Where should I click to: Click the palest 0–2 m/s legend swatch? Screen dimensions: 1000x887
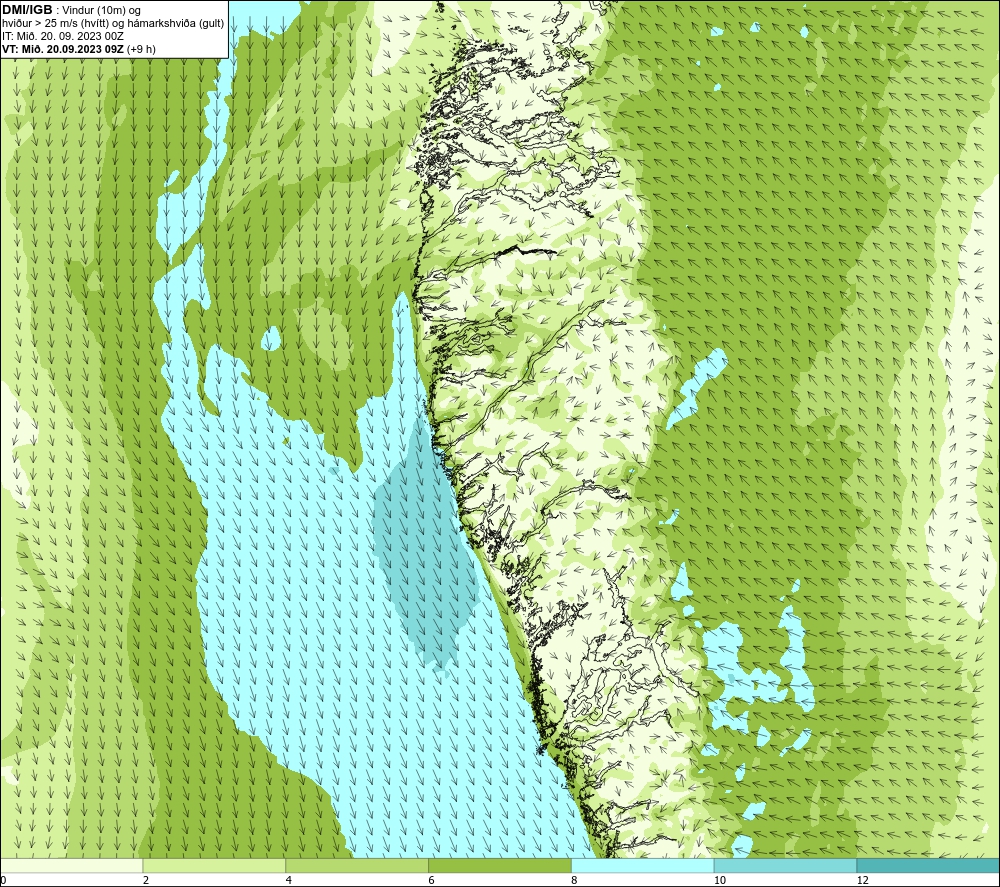click(x=71, y=865)
